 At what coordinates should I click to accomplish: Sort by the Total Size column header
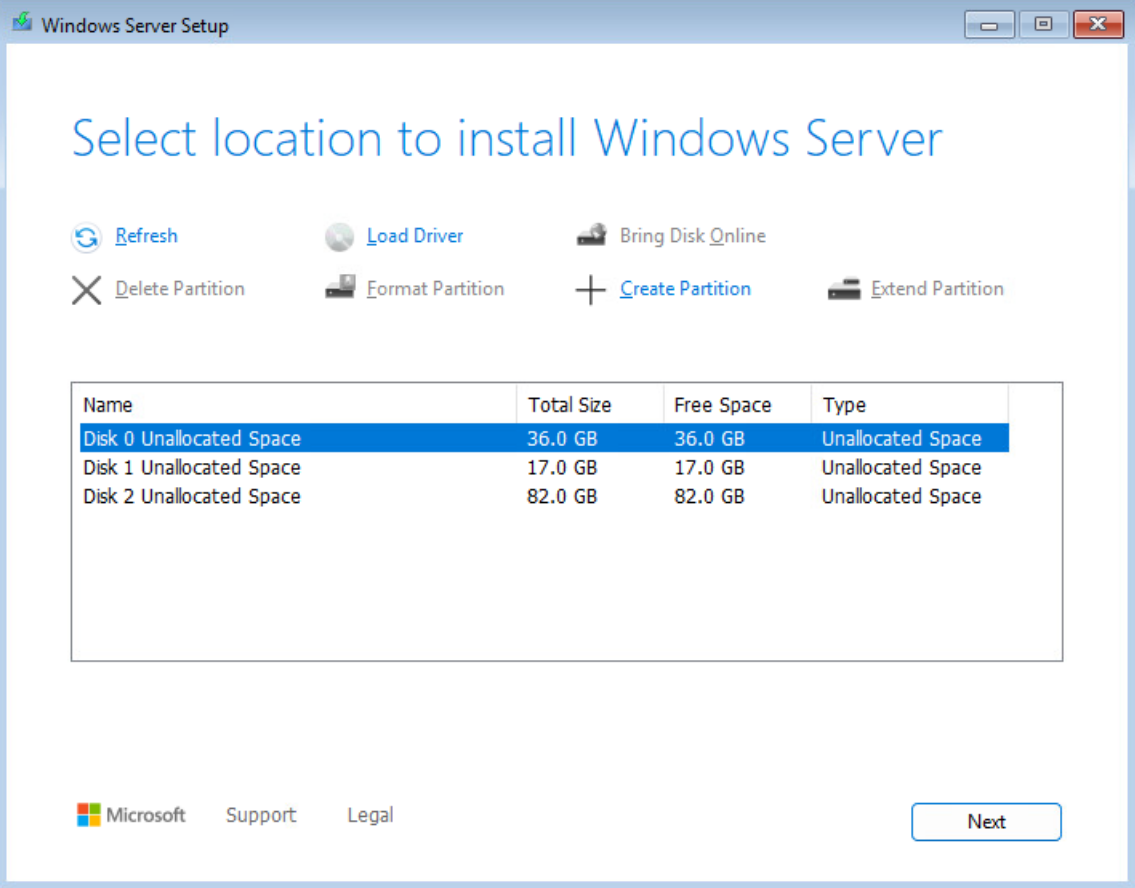pyautogui.click(x=590, y=405)
